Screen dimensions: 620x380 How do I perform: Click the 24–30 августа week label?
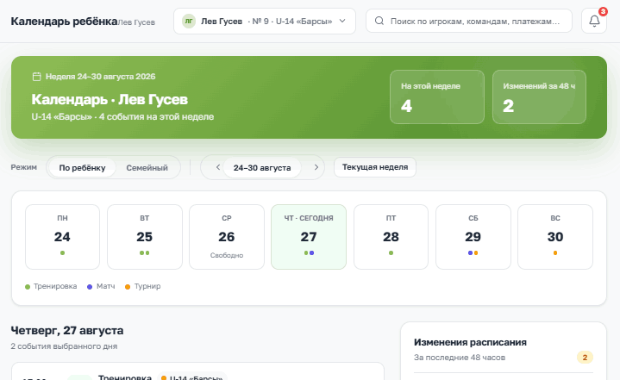(x=262, y=168)
